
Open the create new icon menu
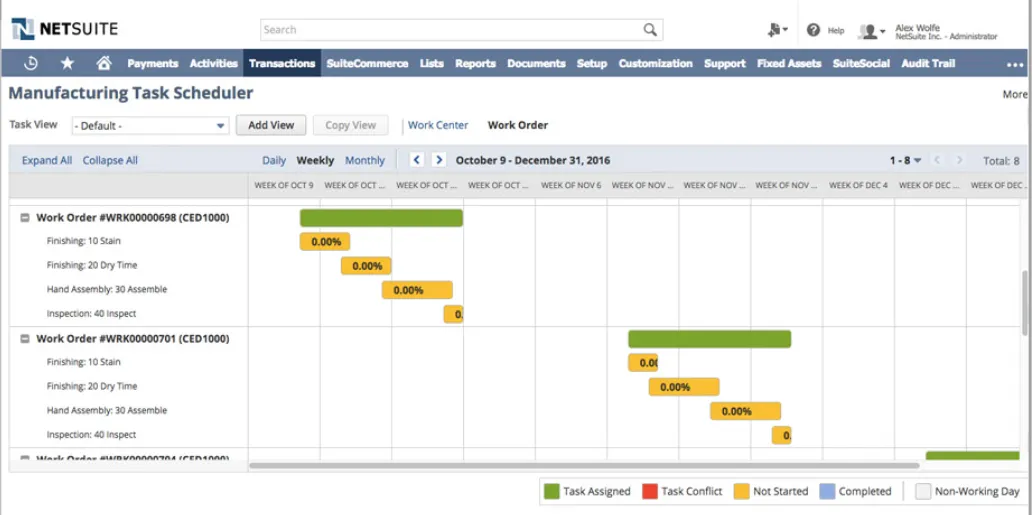pos(777,30)
